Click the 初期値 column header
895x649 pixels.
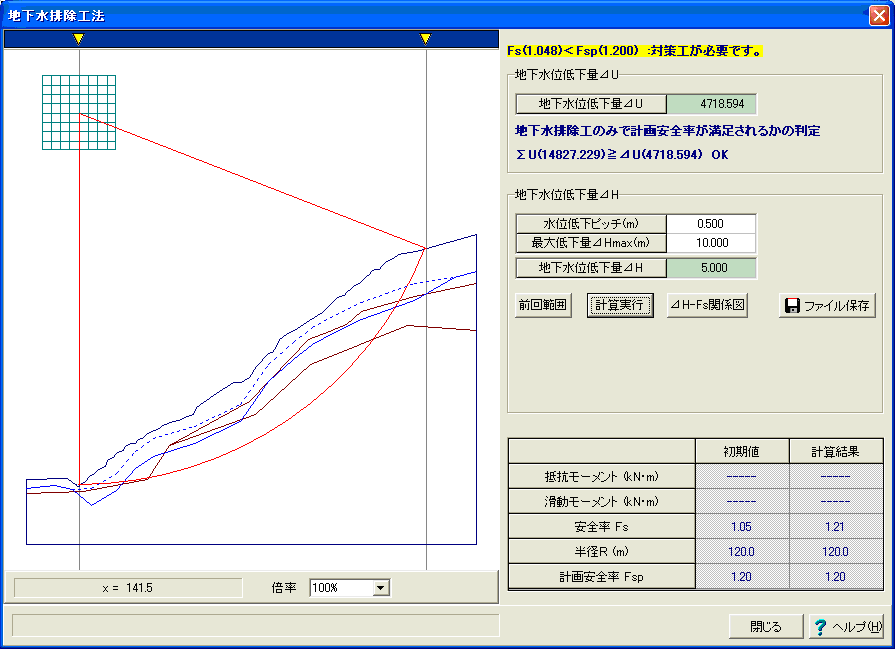coord(741,452)
